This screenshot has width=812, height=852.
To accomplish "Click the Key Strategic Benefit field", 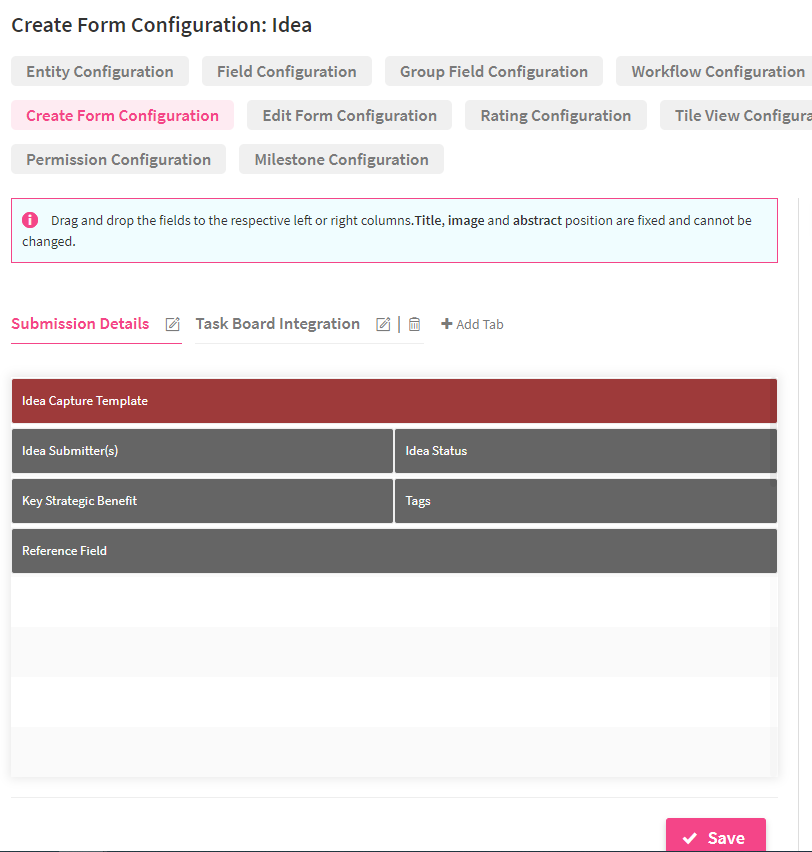I will pos(202,501).
